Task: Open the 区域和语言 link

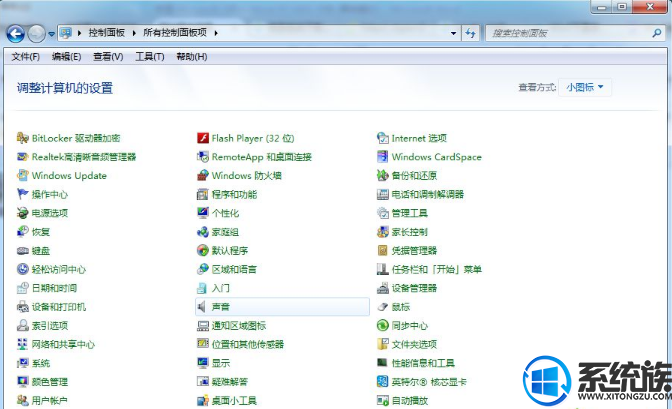Action: coord(234,269)
